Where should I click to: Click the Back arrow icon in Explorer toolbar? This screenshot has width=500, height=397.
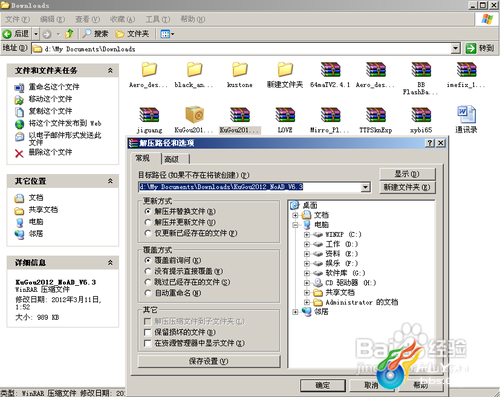pos(7,34)
